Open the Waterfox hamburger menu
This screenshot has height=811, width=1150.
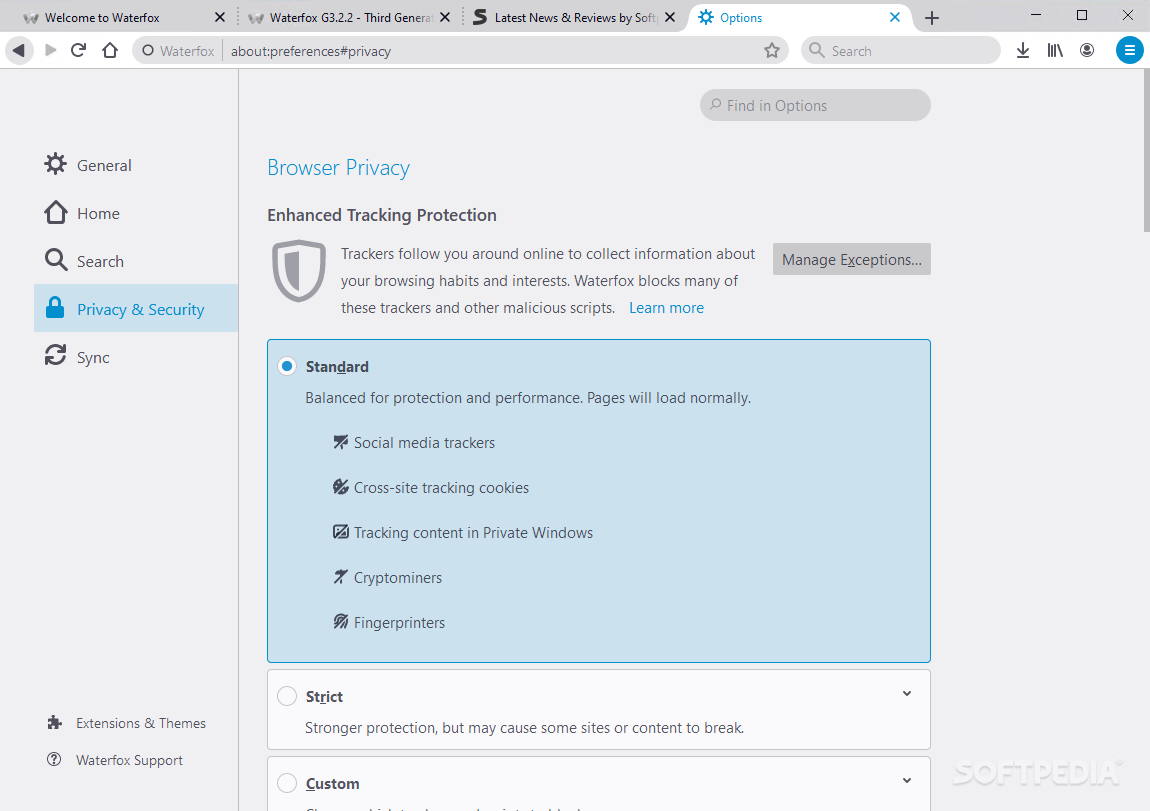click(1129, 51)
